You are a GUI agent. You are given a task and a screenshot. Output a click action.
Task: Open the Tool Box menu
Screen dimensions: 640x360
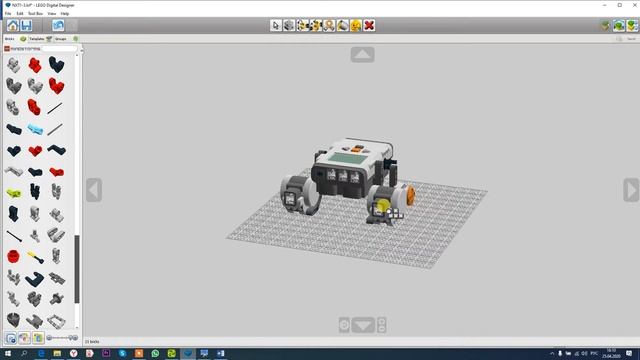[x=35, y=13]
